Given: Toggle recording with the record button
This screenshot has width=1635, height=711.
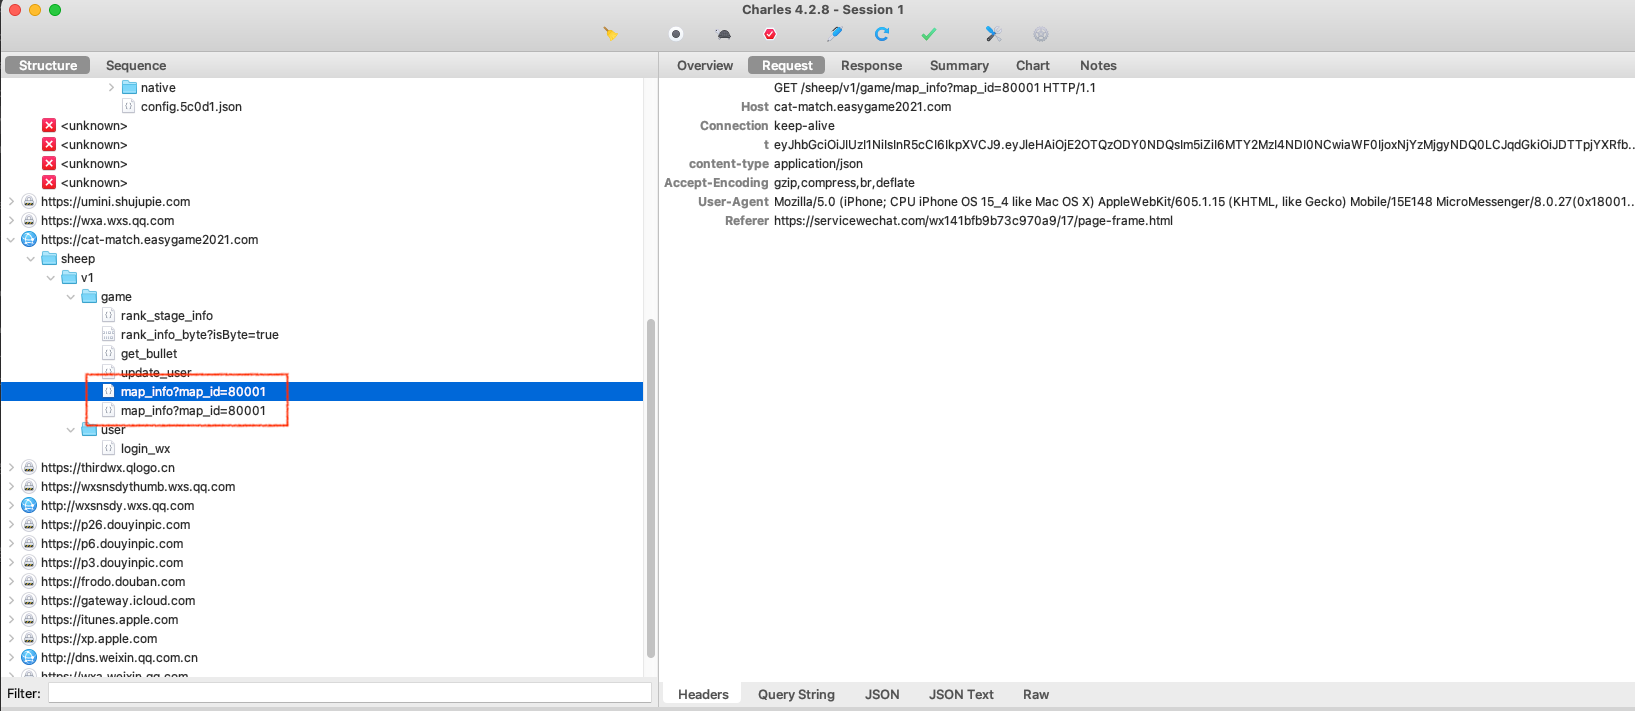Looking at the screenshot, I should pos(676,34).
